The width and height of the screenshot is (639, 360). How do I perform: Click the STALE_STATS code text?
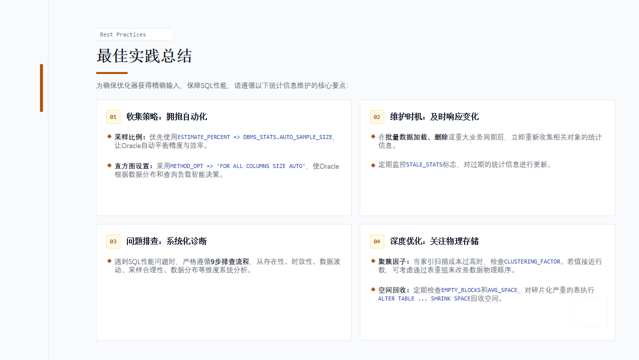424,165
